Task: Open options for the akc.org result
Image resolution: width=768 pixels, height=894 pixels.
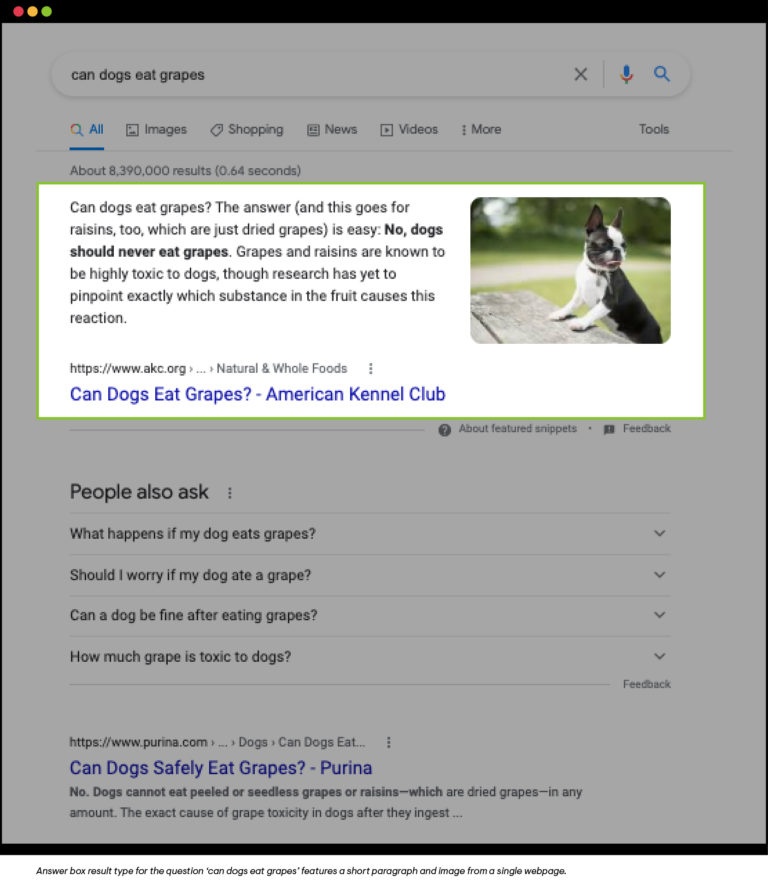Action: (371, 368)
